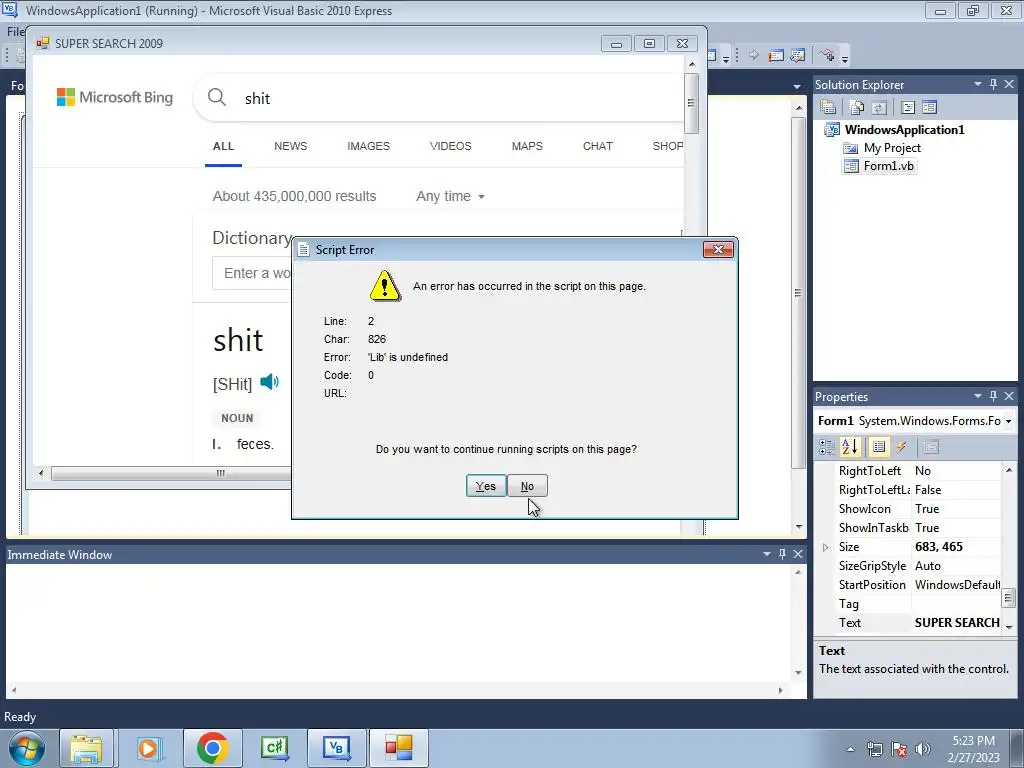Screen dimensions: 1024x768
Task: Click the Properties Window icon in Solution Explorer
Action: click(x=828, y=107)
